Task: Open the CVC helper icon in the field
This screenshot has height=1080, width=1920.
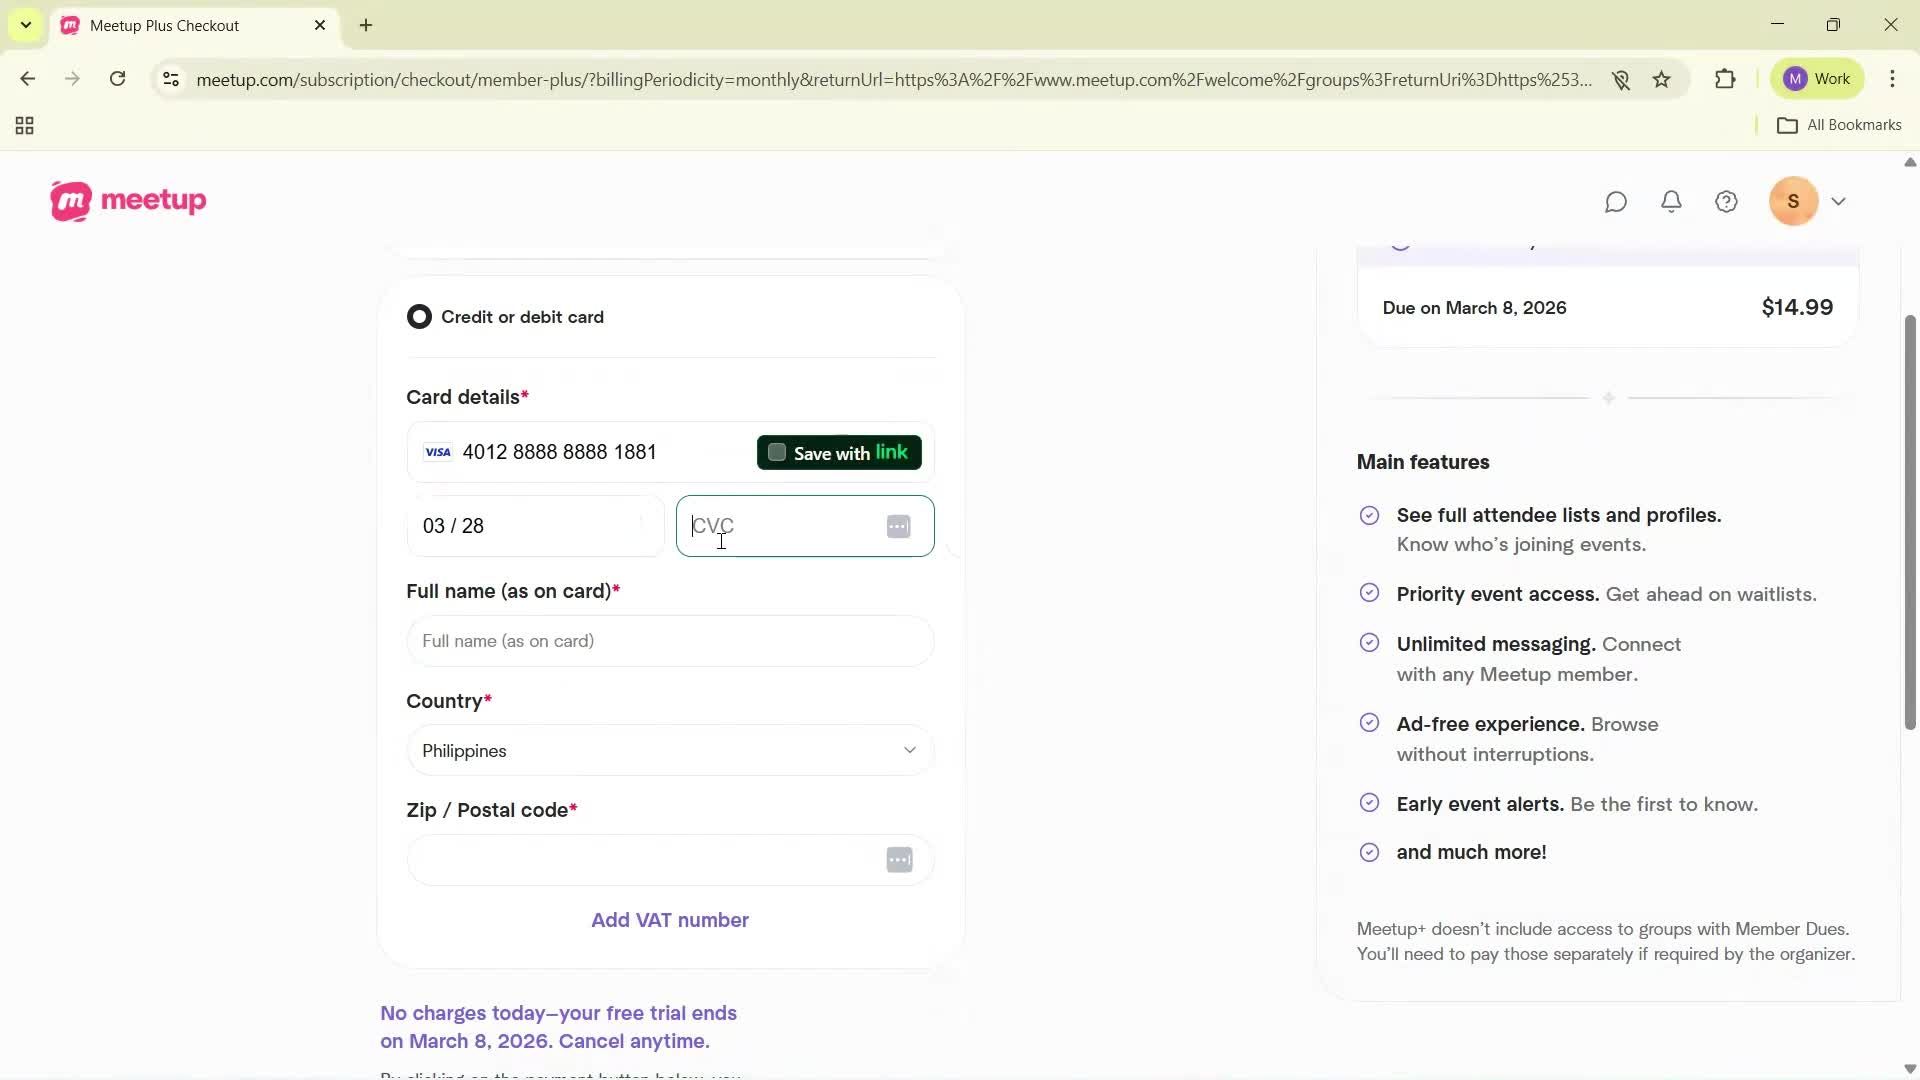Action: pos(898,526)
